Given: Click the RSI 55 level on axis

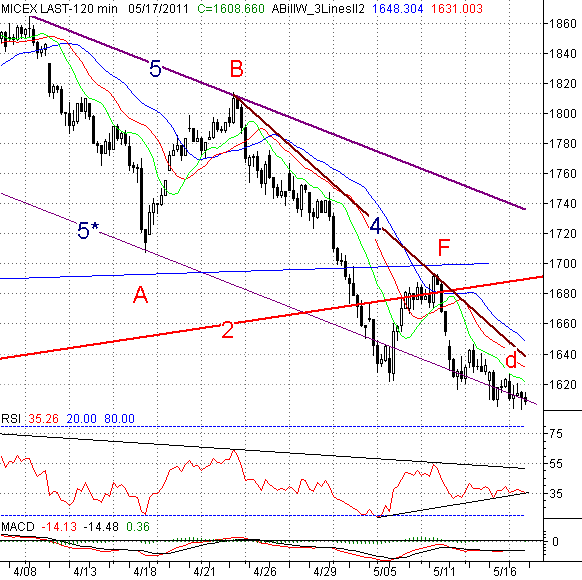Looking at the screenshot, I should point(555,464).
